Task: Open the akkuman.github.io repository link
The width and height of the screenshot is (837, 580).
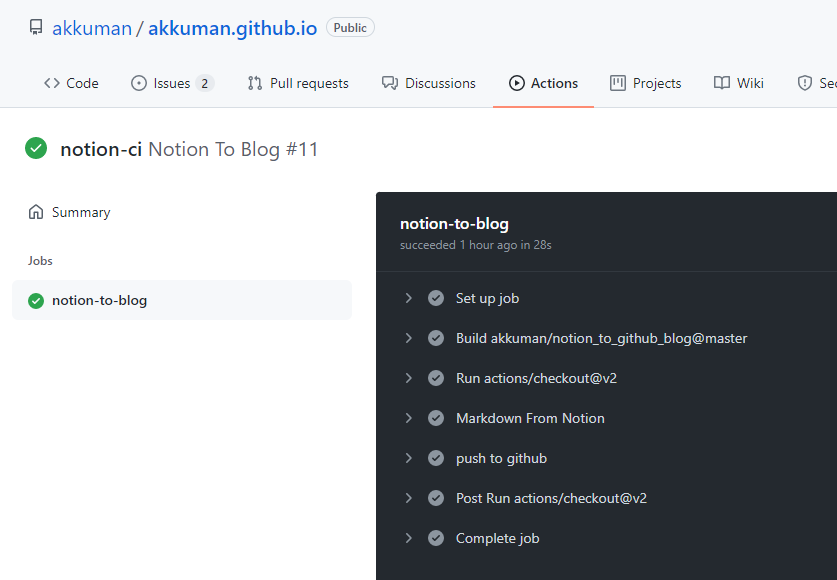Action: click(x=232, y=28)
